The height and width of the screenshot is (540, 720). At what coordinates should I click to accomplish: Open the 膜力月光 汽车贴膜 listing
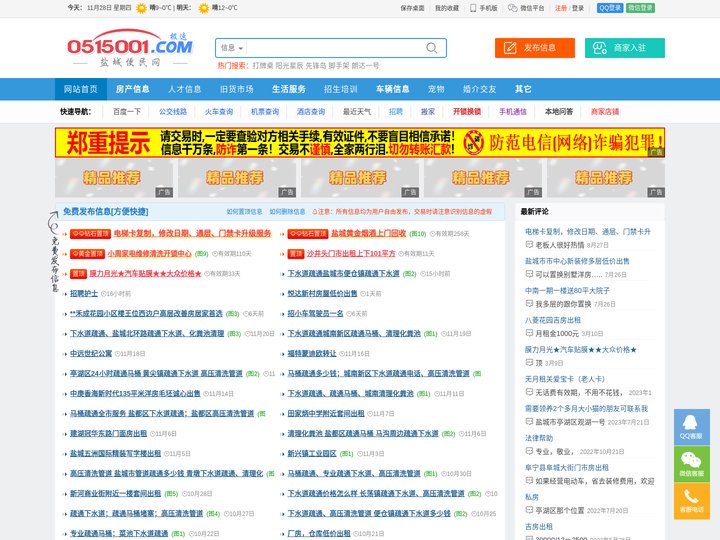(x=145, y=274)
